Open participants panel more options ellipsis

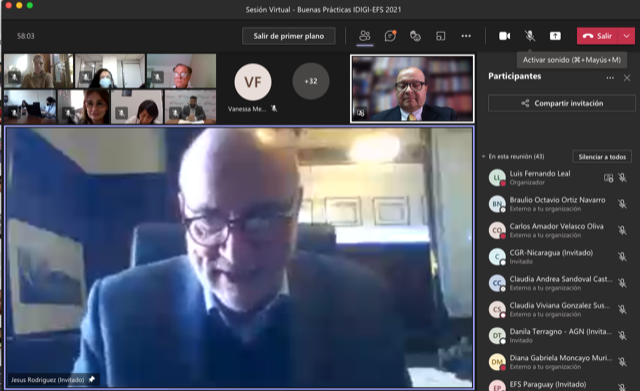pos(610,78)
